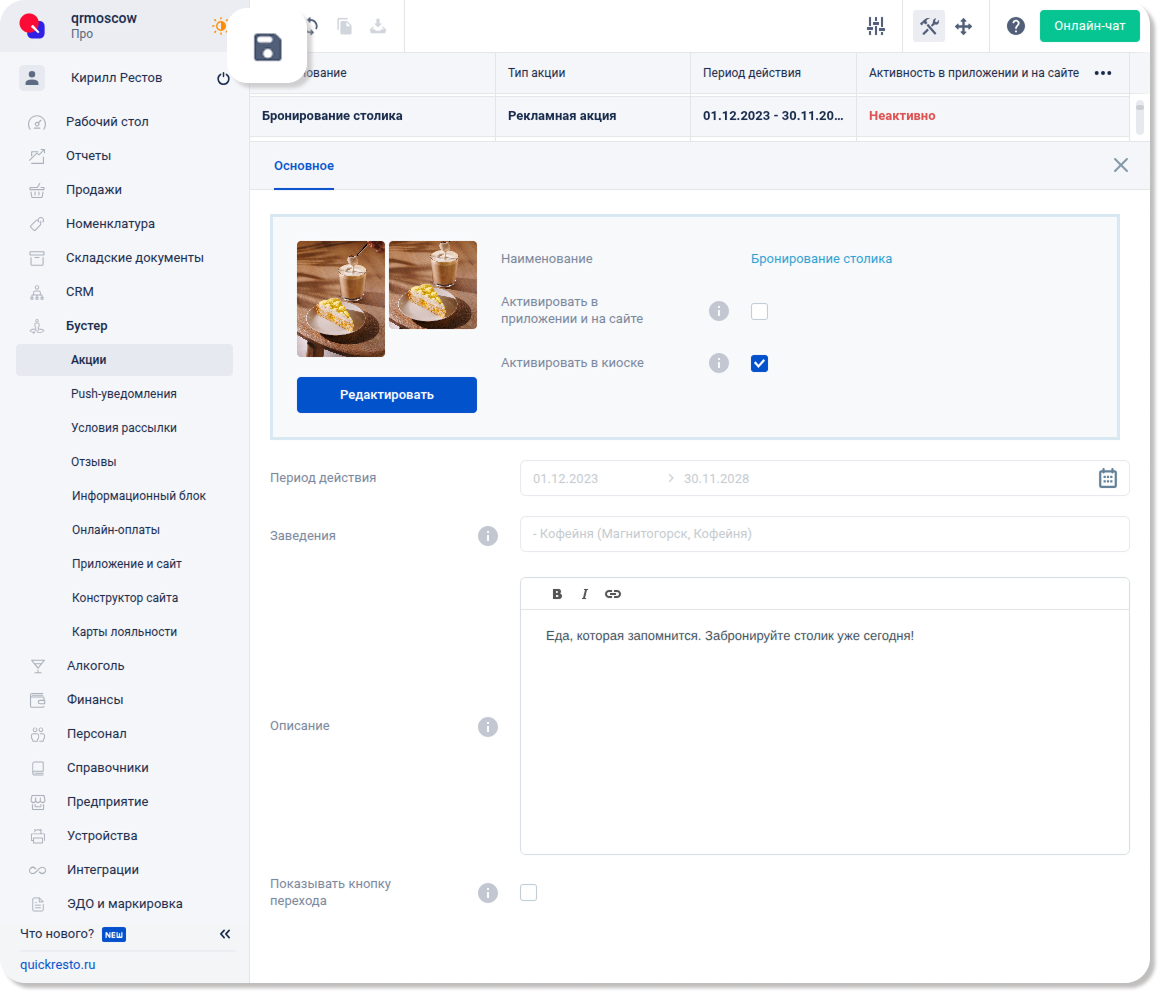
Task: Open Push-уведомления in the sidebar
Action: click(124, 394)
